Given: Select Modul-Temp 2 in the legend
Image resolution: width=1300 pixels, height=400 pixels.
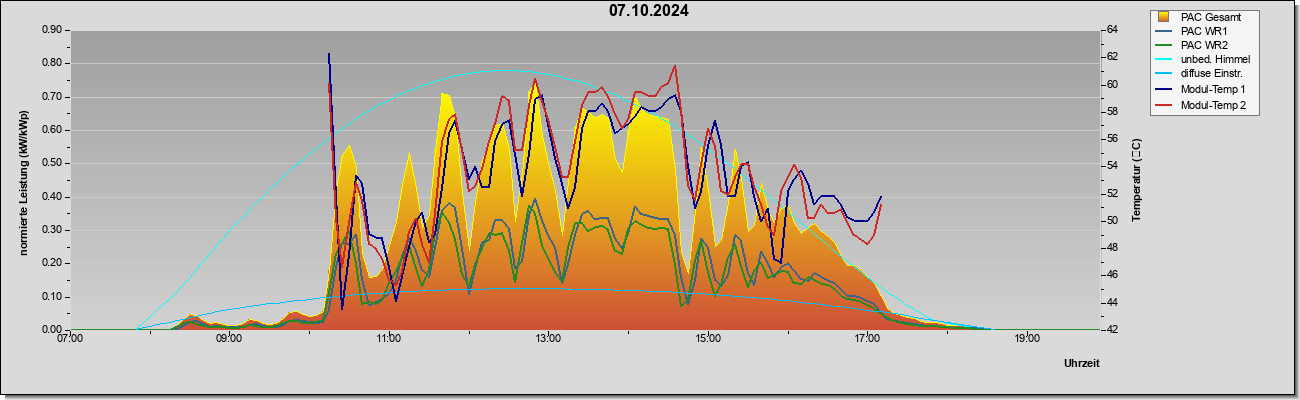Looking at the screenshot, I should point(1212,104).
